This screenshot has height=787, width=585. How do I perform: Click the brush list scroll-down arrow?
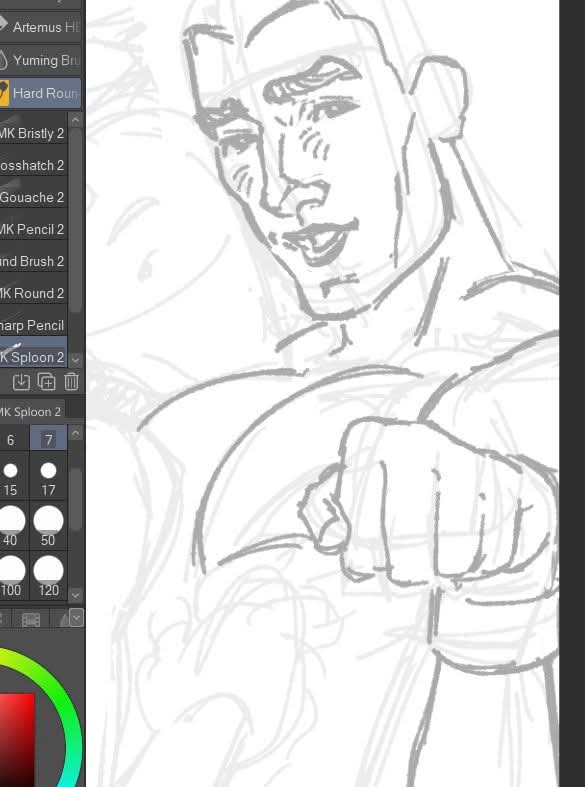pyautogui.click(x=75, y=359)
